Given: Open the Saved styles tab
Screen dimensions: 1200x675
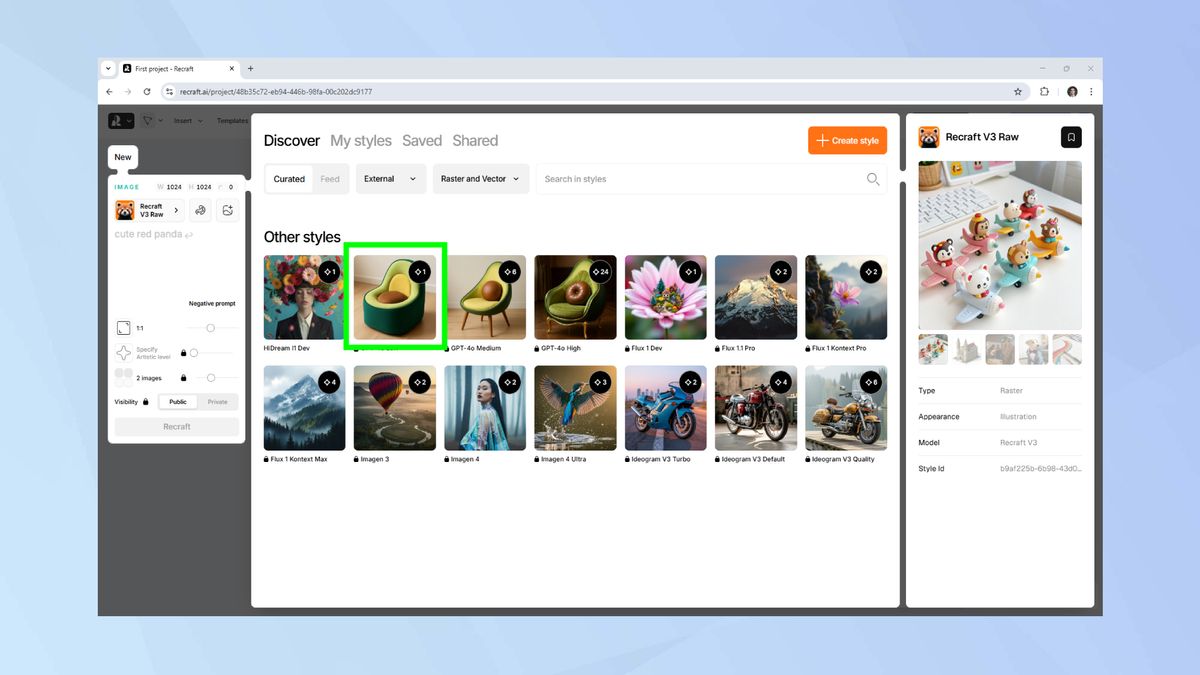Looking at the screenshot, I should (422, 141).
